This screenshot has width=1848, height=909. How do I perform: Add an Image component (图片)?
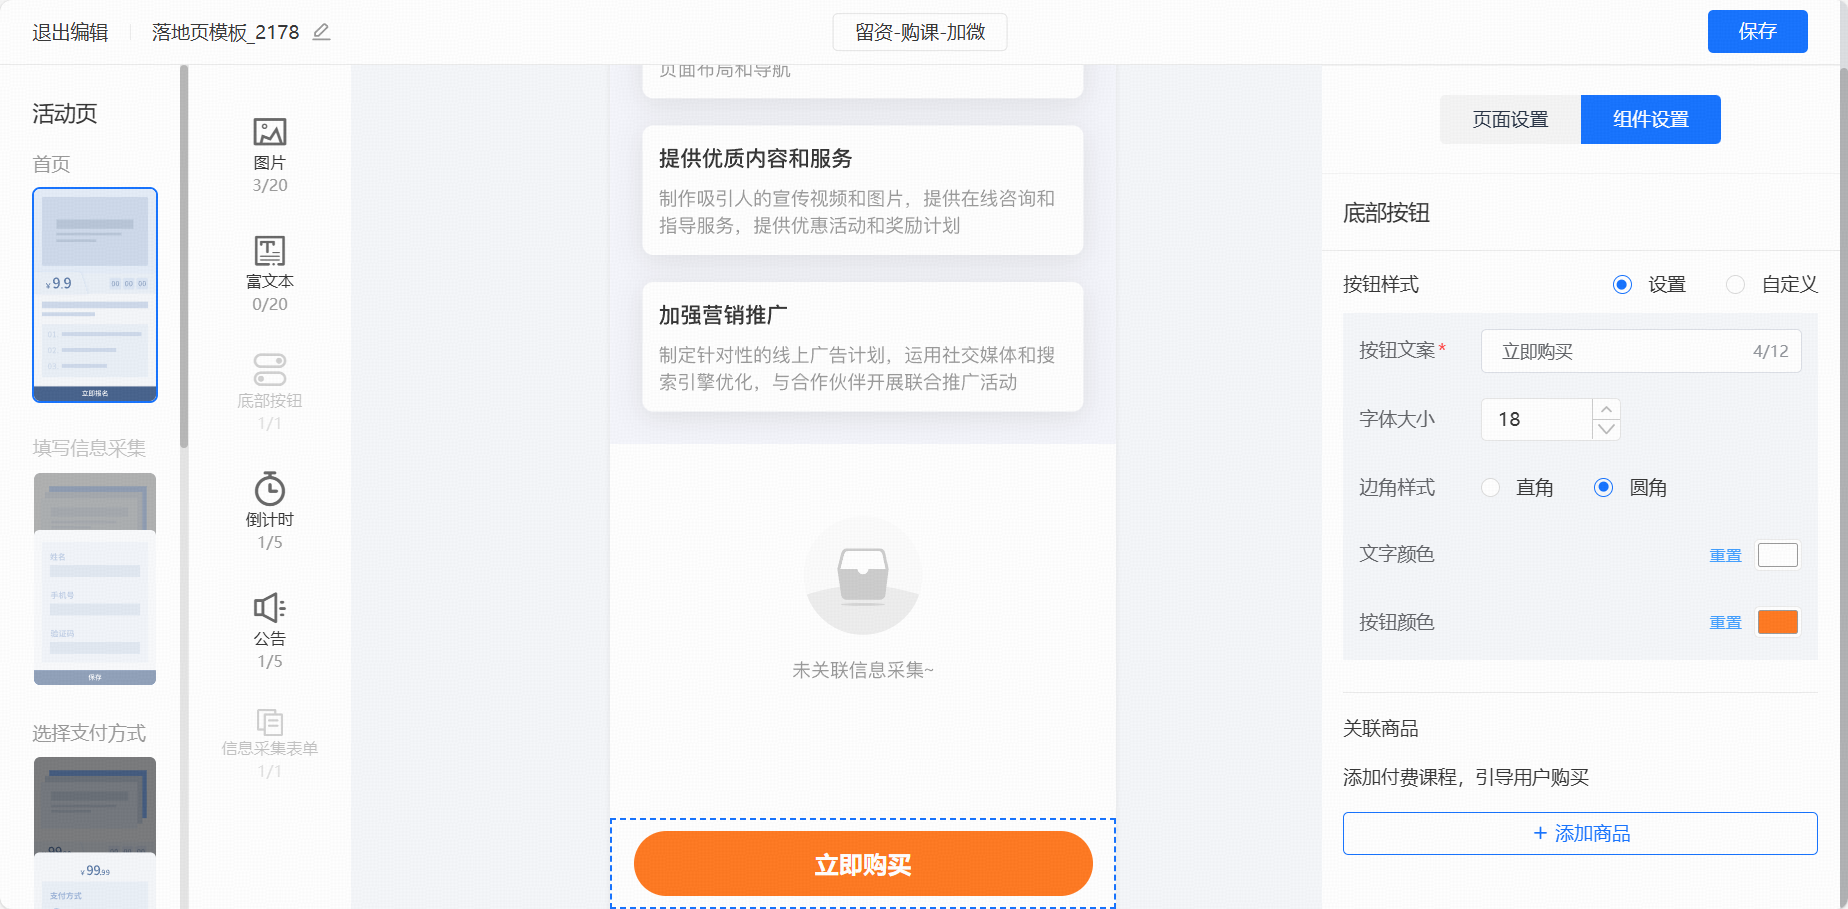coord(270,155)
